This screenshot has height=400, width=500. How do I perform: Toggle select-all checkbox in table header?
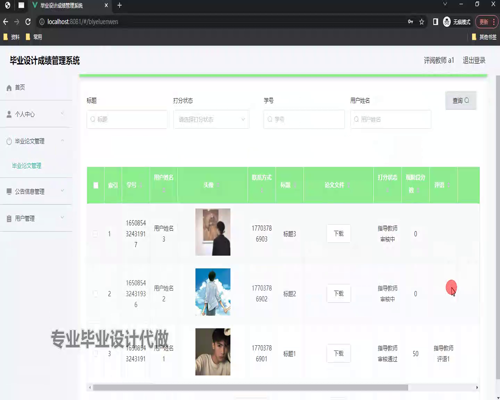click(96, 185)
